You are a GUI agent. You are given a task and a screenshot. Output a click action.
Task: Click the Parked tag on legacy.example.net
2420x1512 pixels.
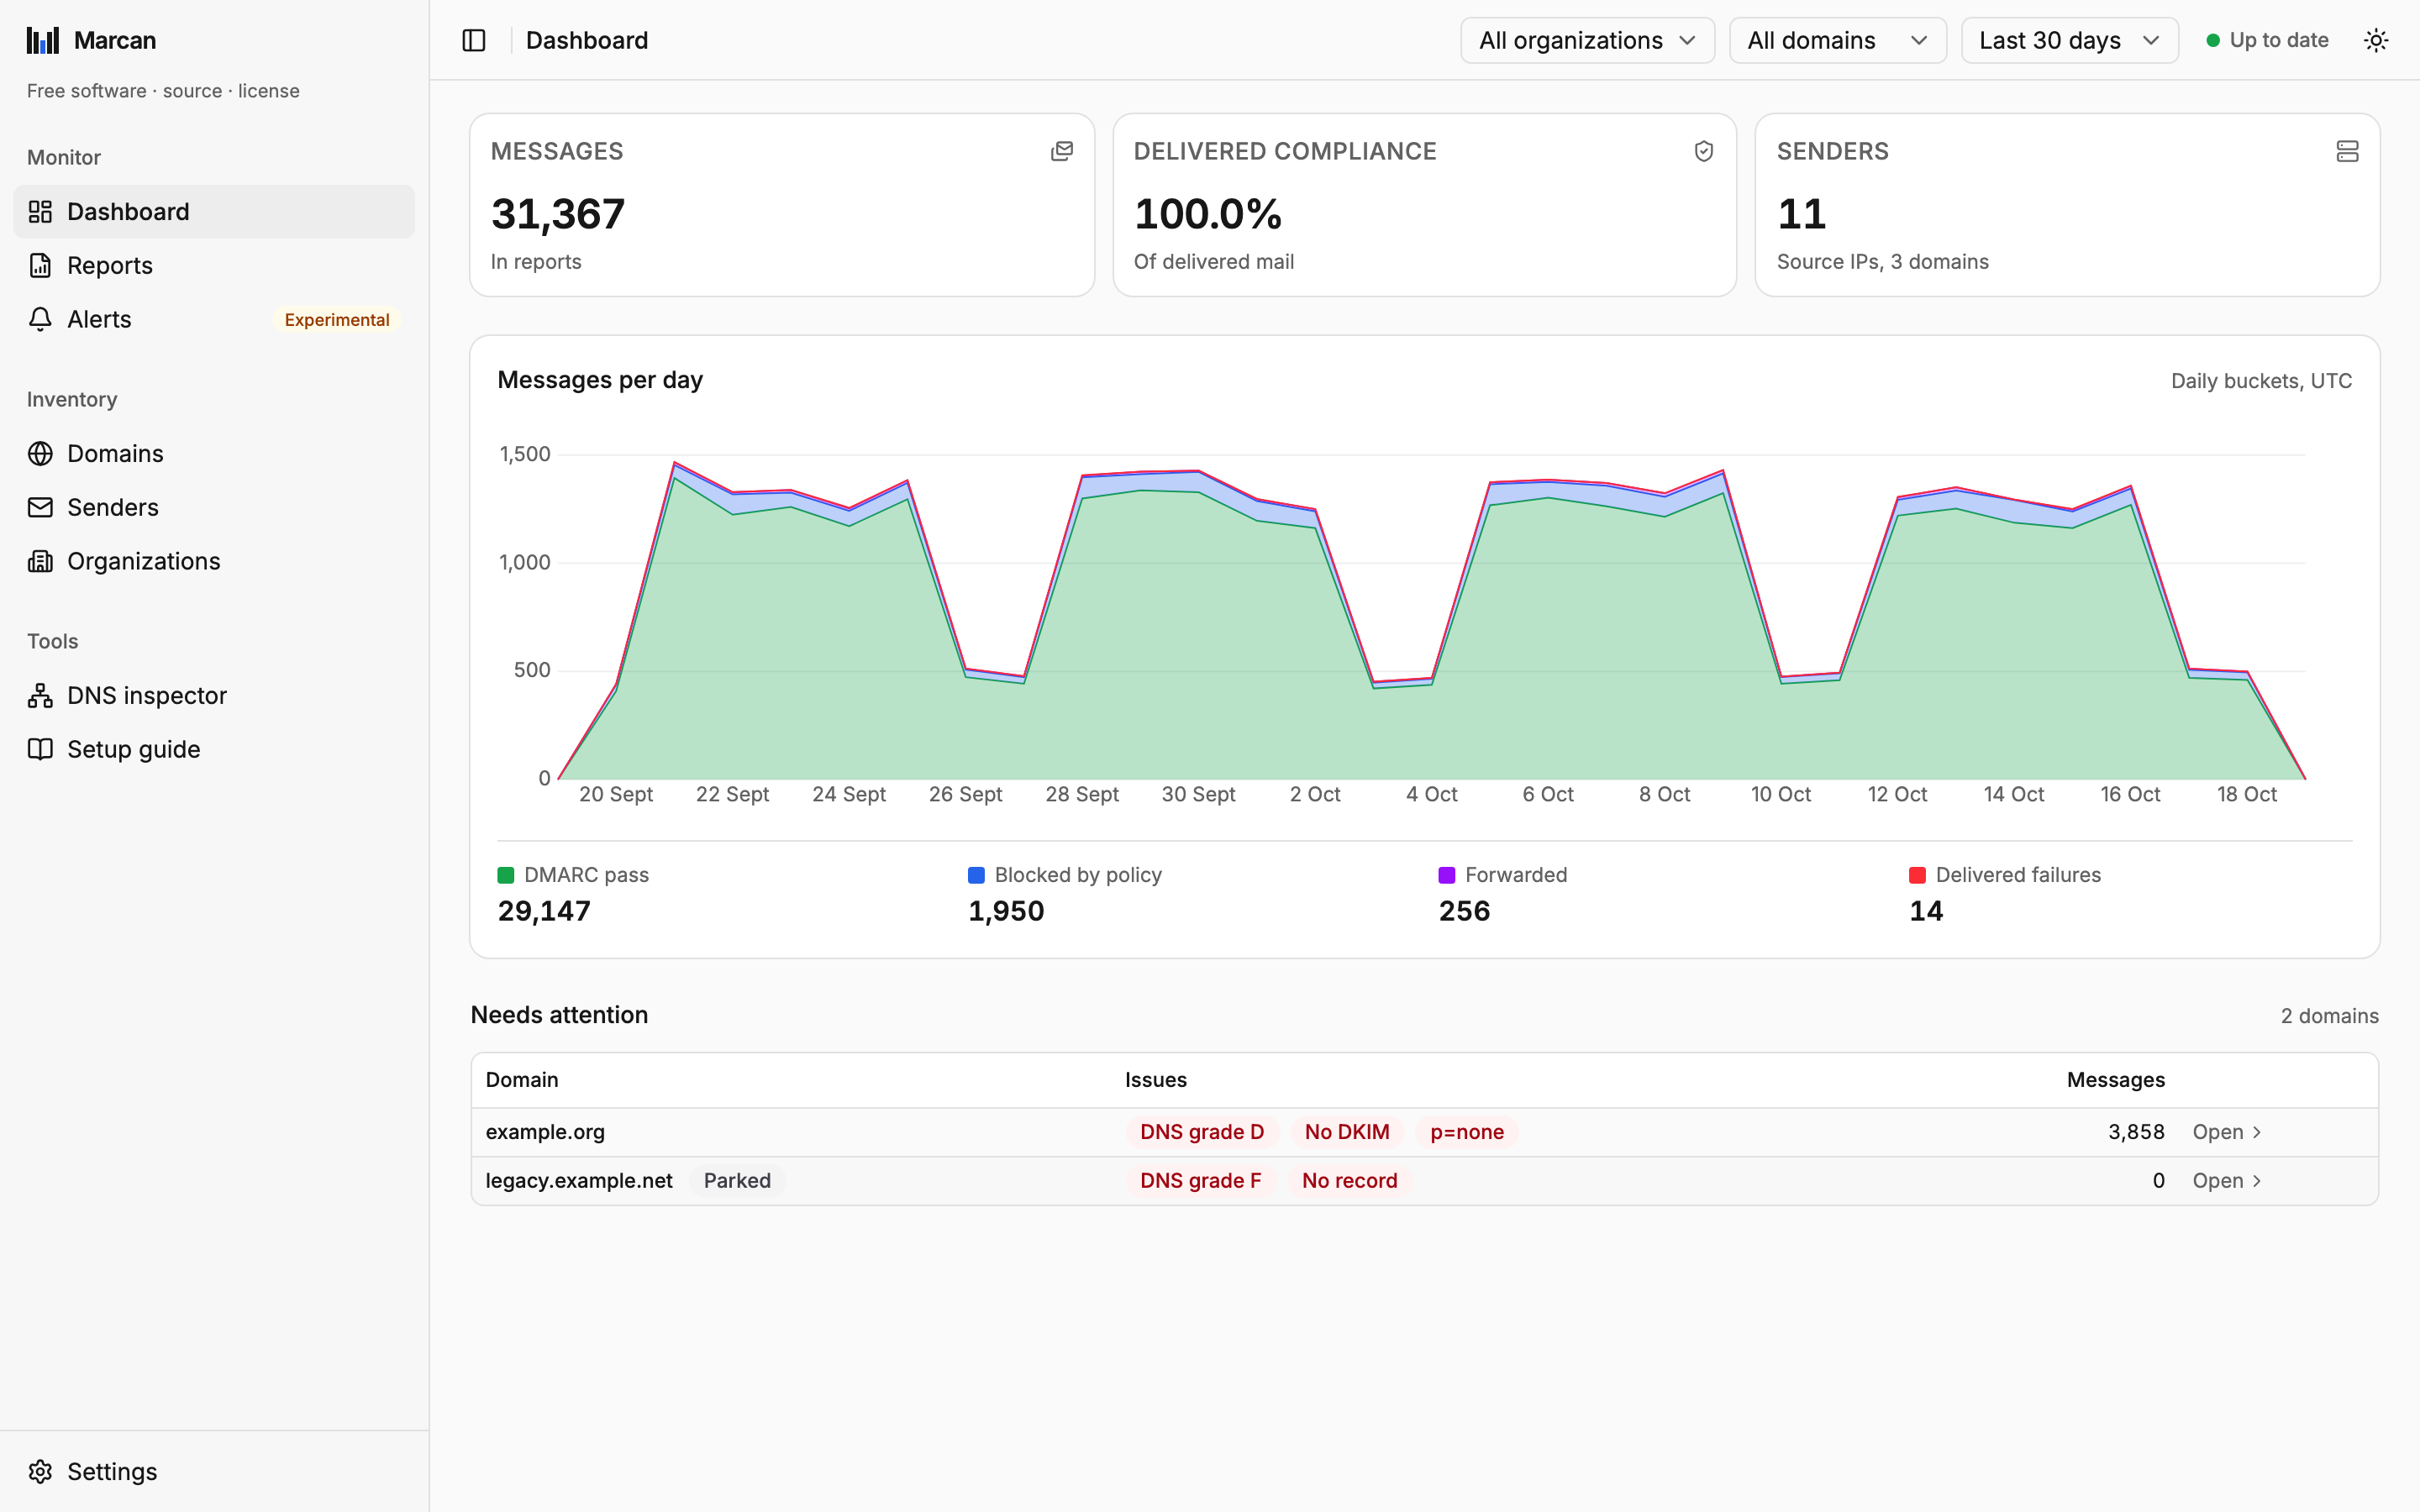point(737,1181)
